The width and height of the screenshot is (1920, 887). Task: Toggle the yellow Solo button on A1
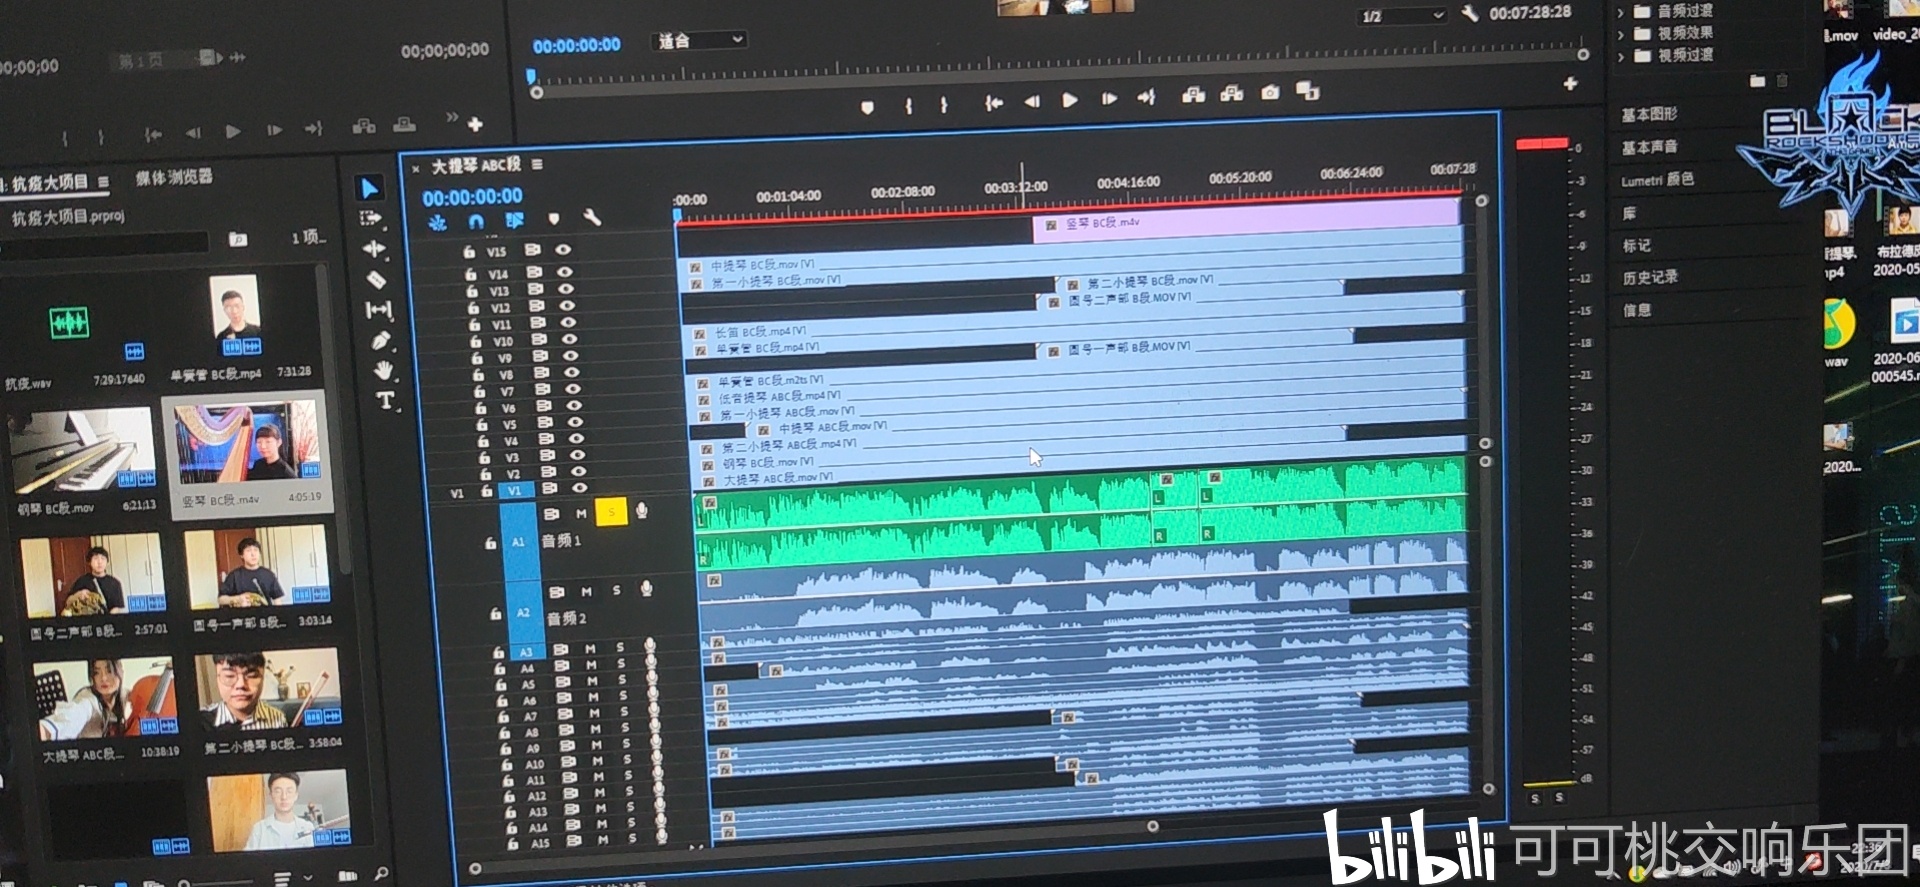[611, 512]
